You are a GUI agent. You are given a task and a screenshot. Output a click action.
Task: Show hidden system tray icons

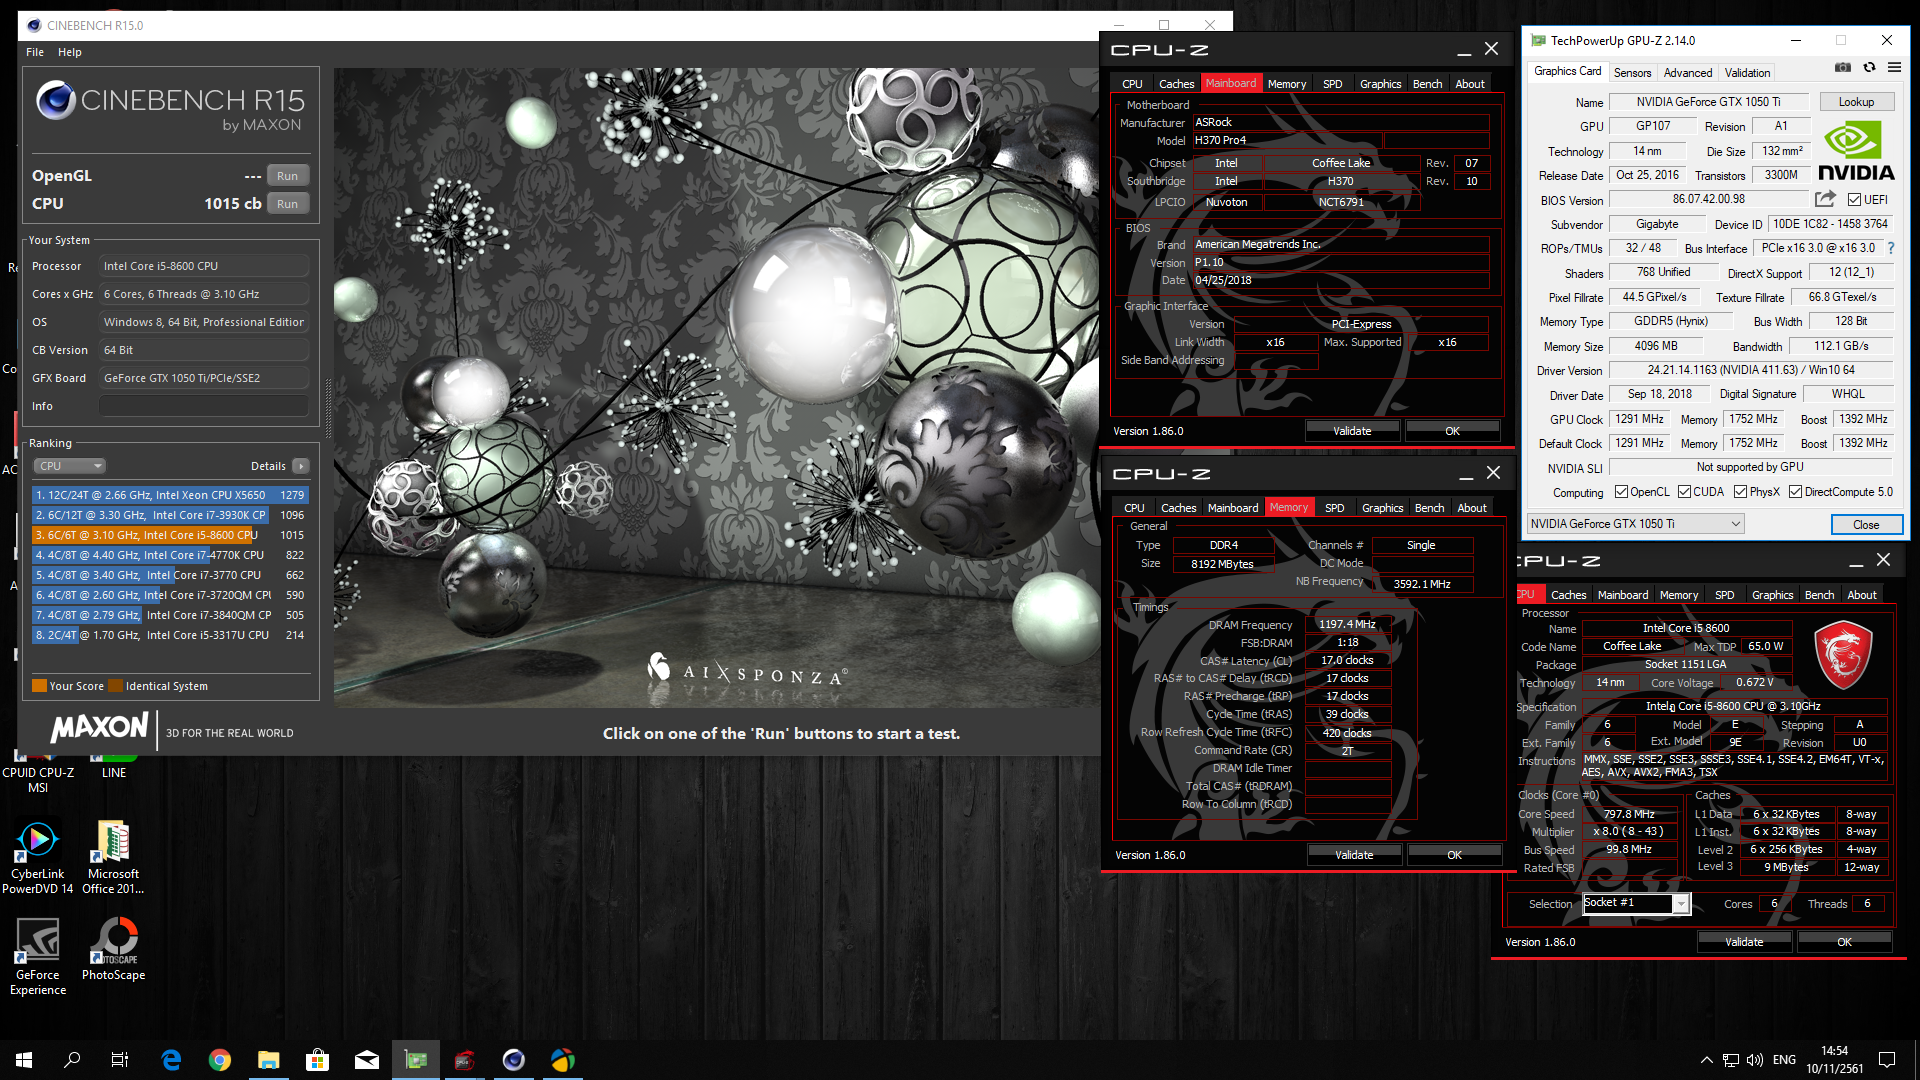click(1706, 1060)
